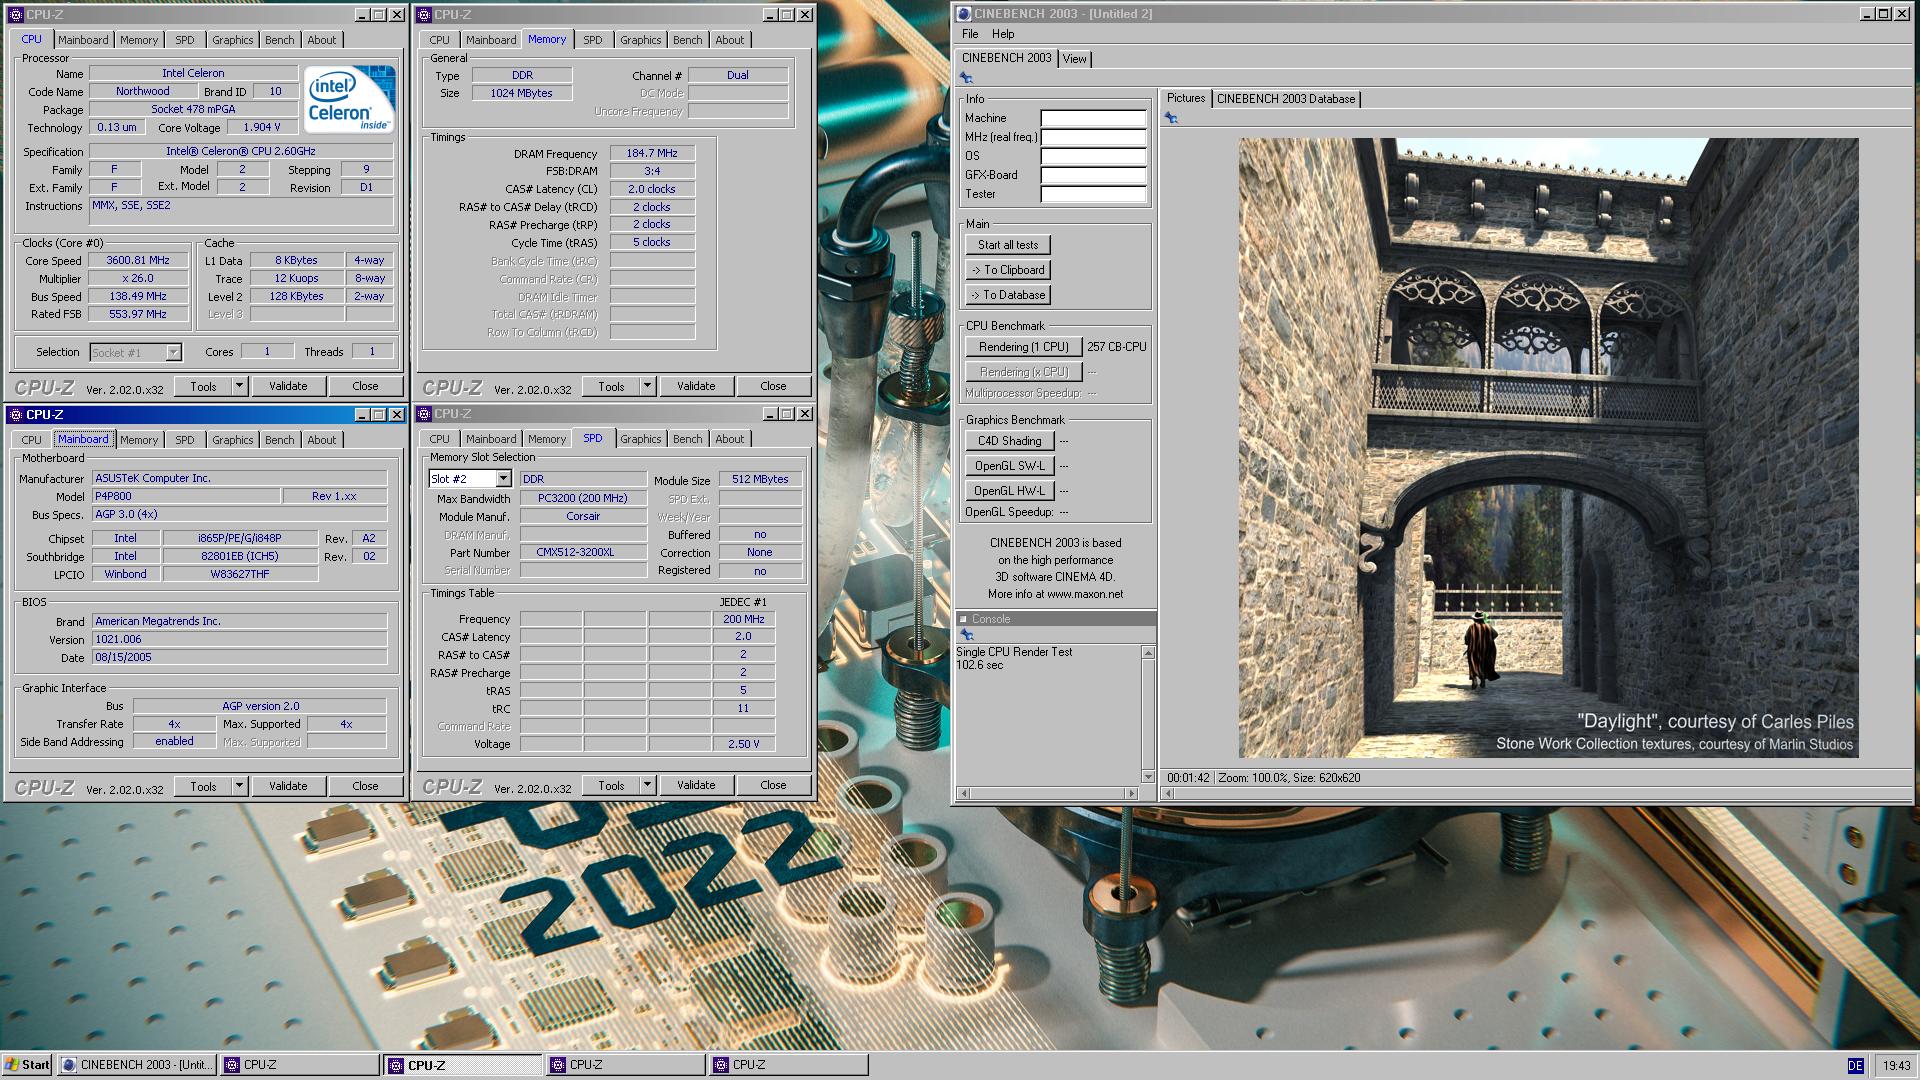Image resolution: width=1920 pixels, height=1080 pixels.
Task: Click the Console horizontal scrollbar right arrow
Action: pos(1132,793)
